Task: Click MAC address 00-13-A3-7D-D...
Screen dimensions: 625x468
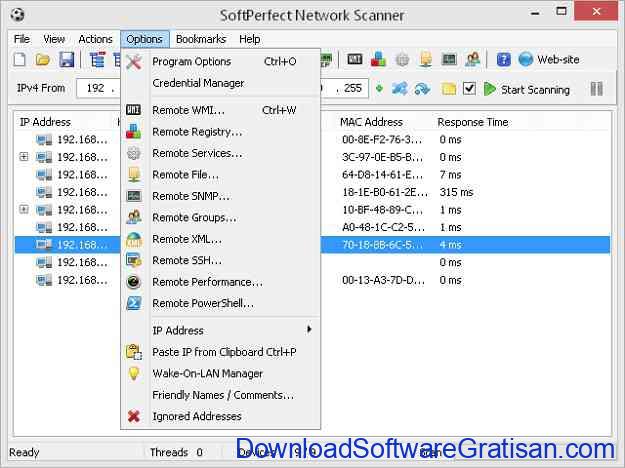Action: tap(383, 280)
